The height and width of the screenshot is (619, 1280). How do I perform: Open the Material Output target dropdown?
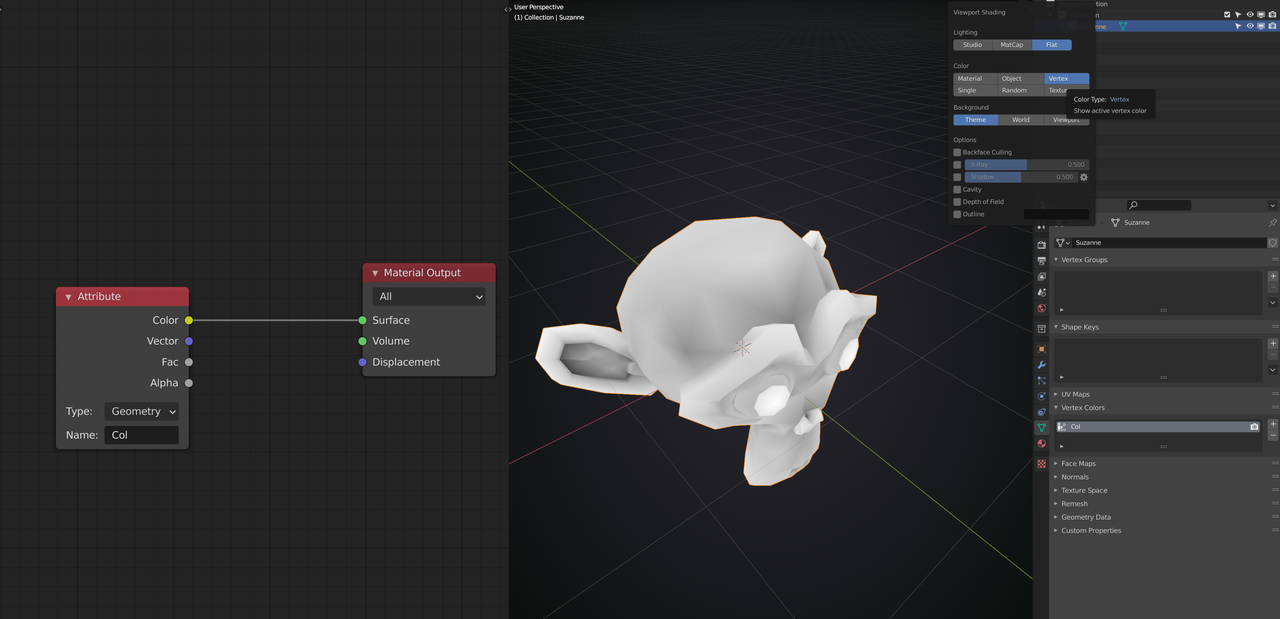coord(429,297)
